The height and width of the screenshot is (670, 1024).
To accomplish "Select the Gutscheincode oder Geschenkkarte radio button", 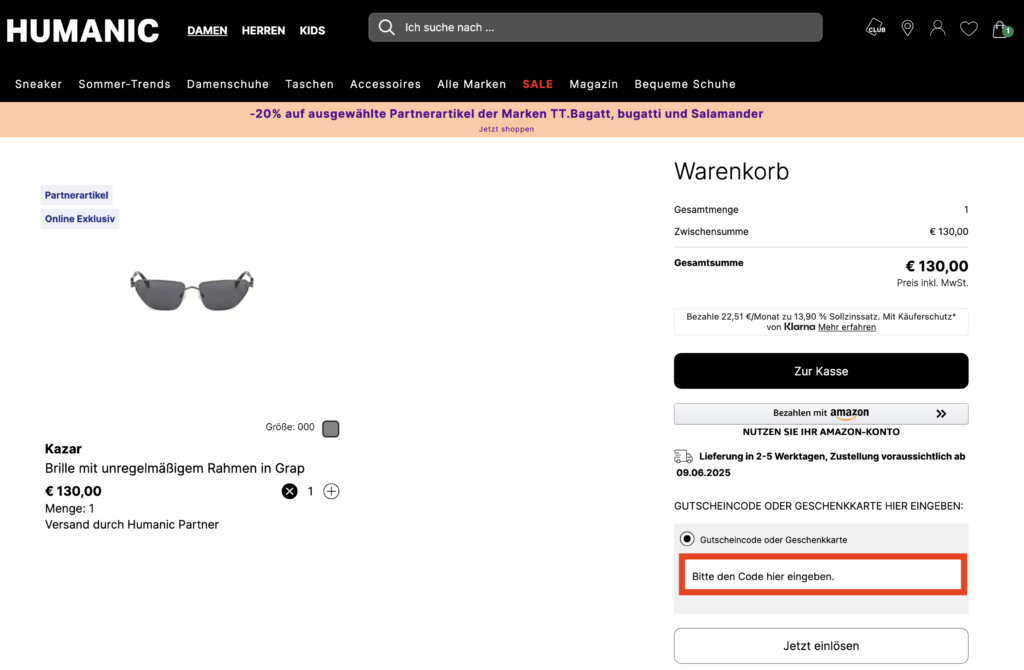I will [x=686, y=539].
